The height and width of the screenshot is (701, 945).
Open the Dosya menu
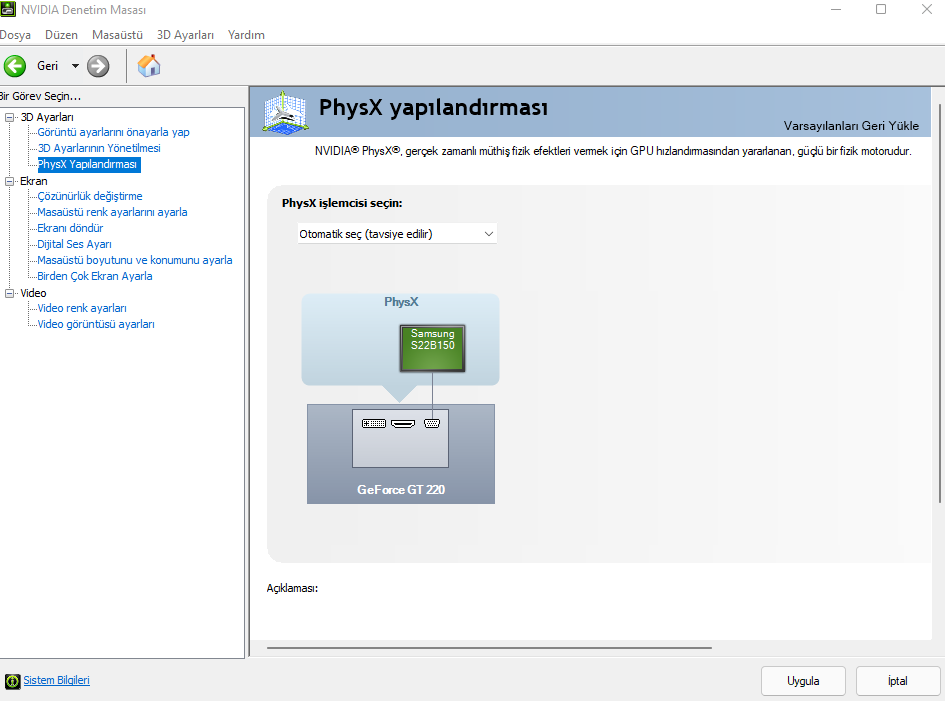pyautogui.click(x=15, y=35)
